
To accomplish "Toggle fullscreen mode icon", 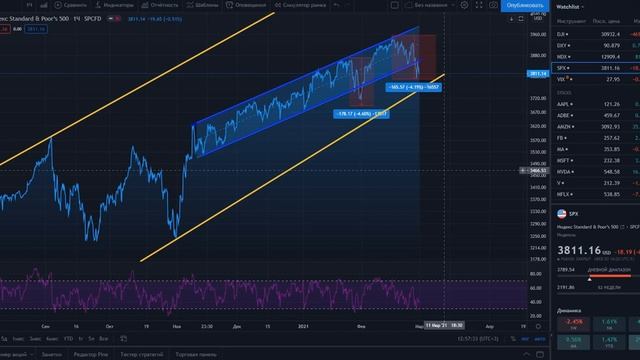I will (x=479, y=5).
